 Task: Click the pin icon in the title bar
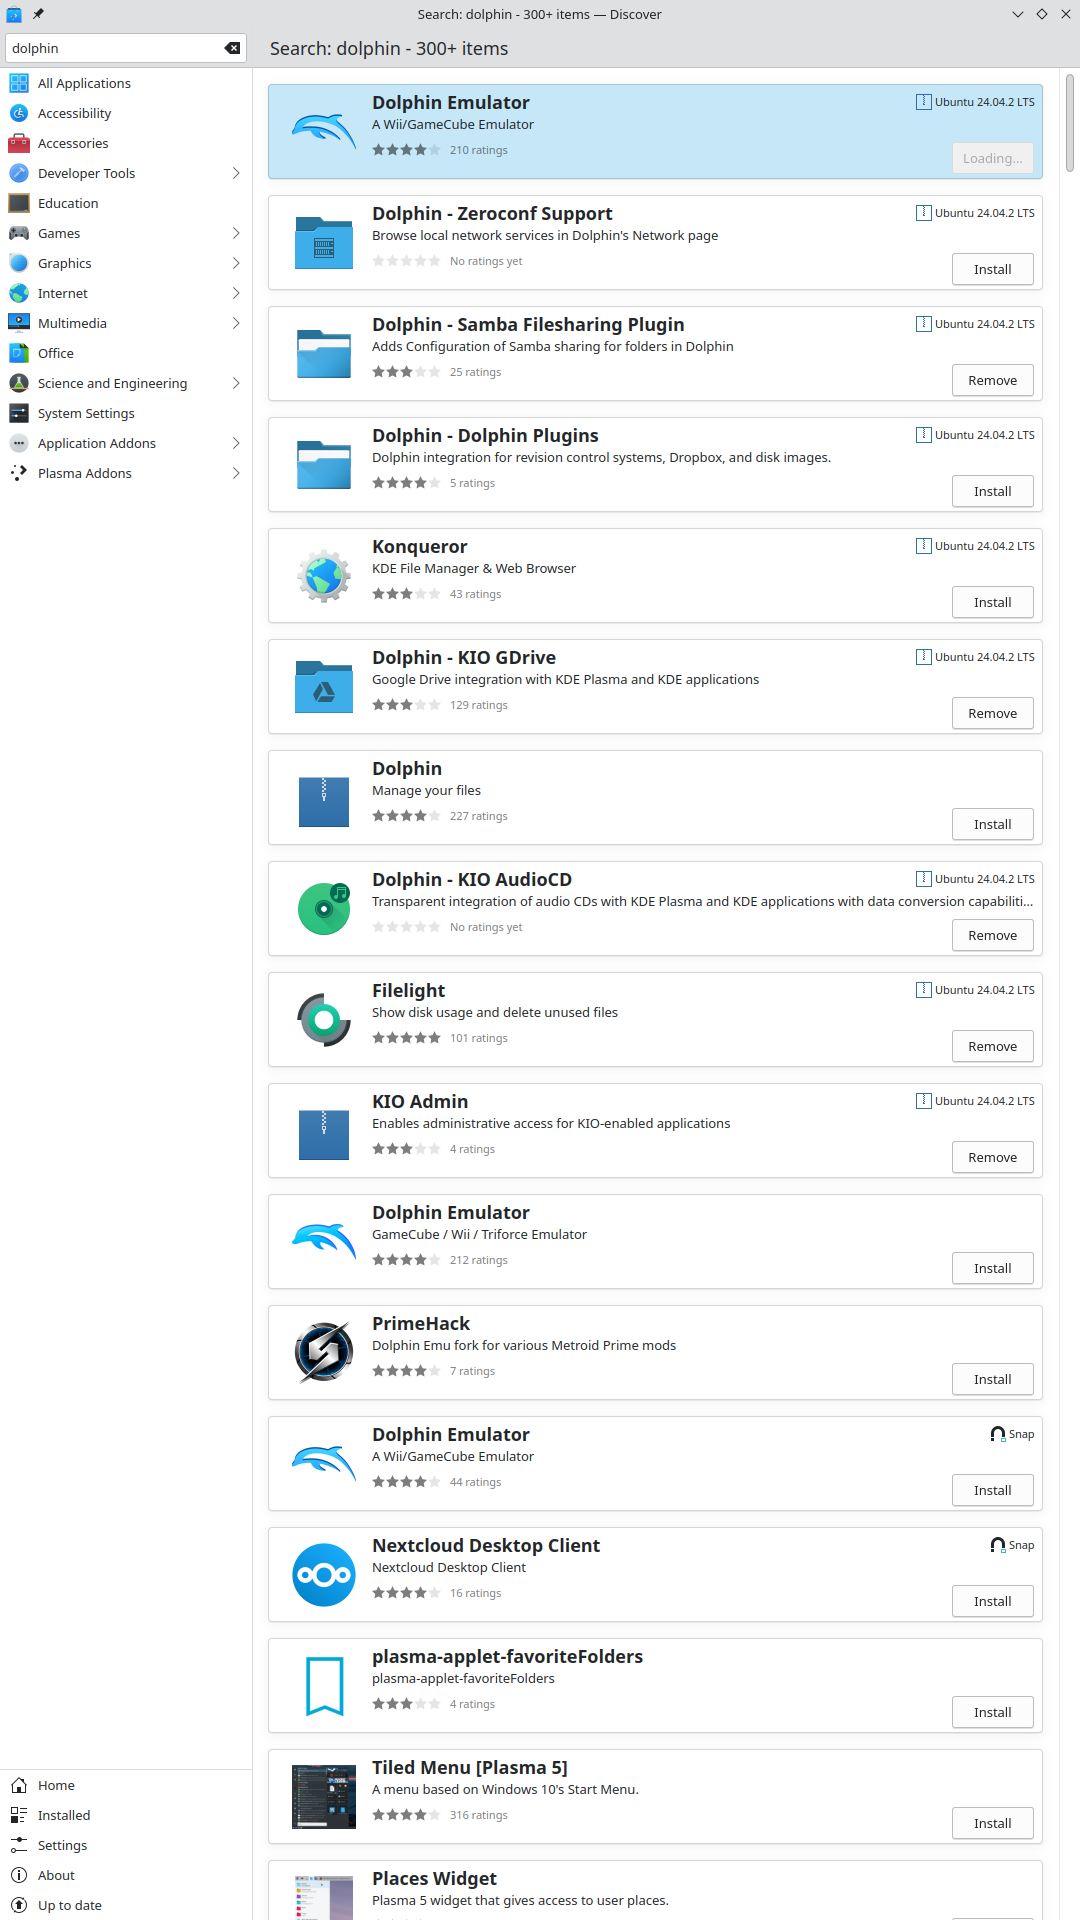pos(38,14)
